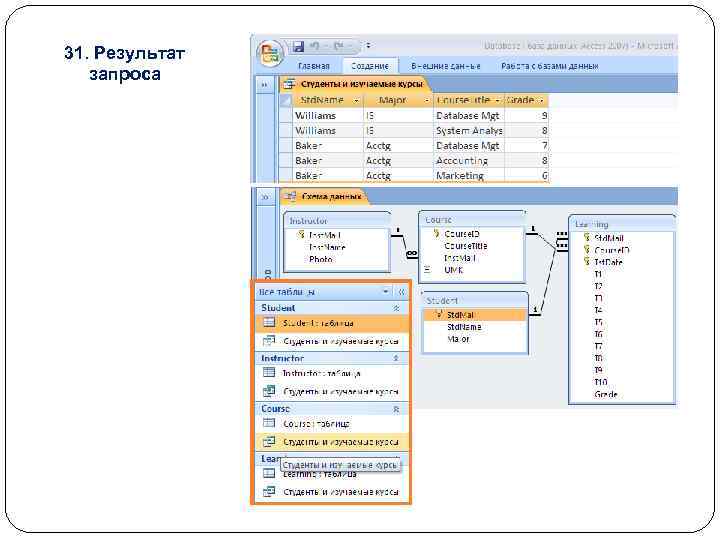Select the UMK field in Course table

click(454, 270)
